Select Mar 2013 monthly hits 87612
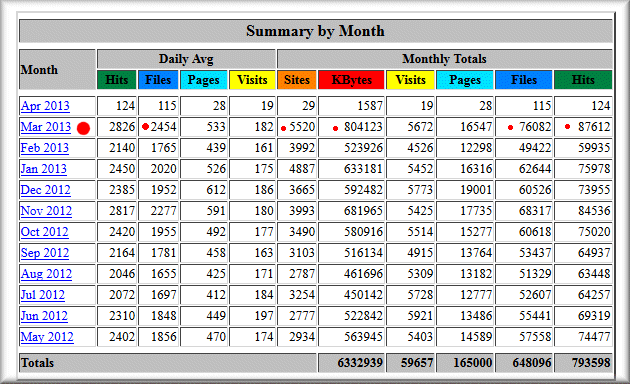630x384 pixels. [x=594, y=127]
